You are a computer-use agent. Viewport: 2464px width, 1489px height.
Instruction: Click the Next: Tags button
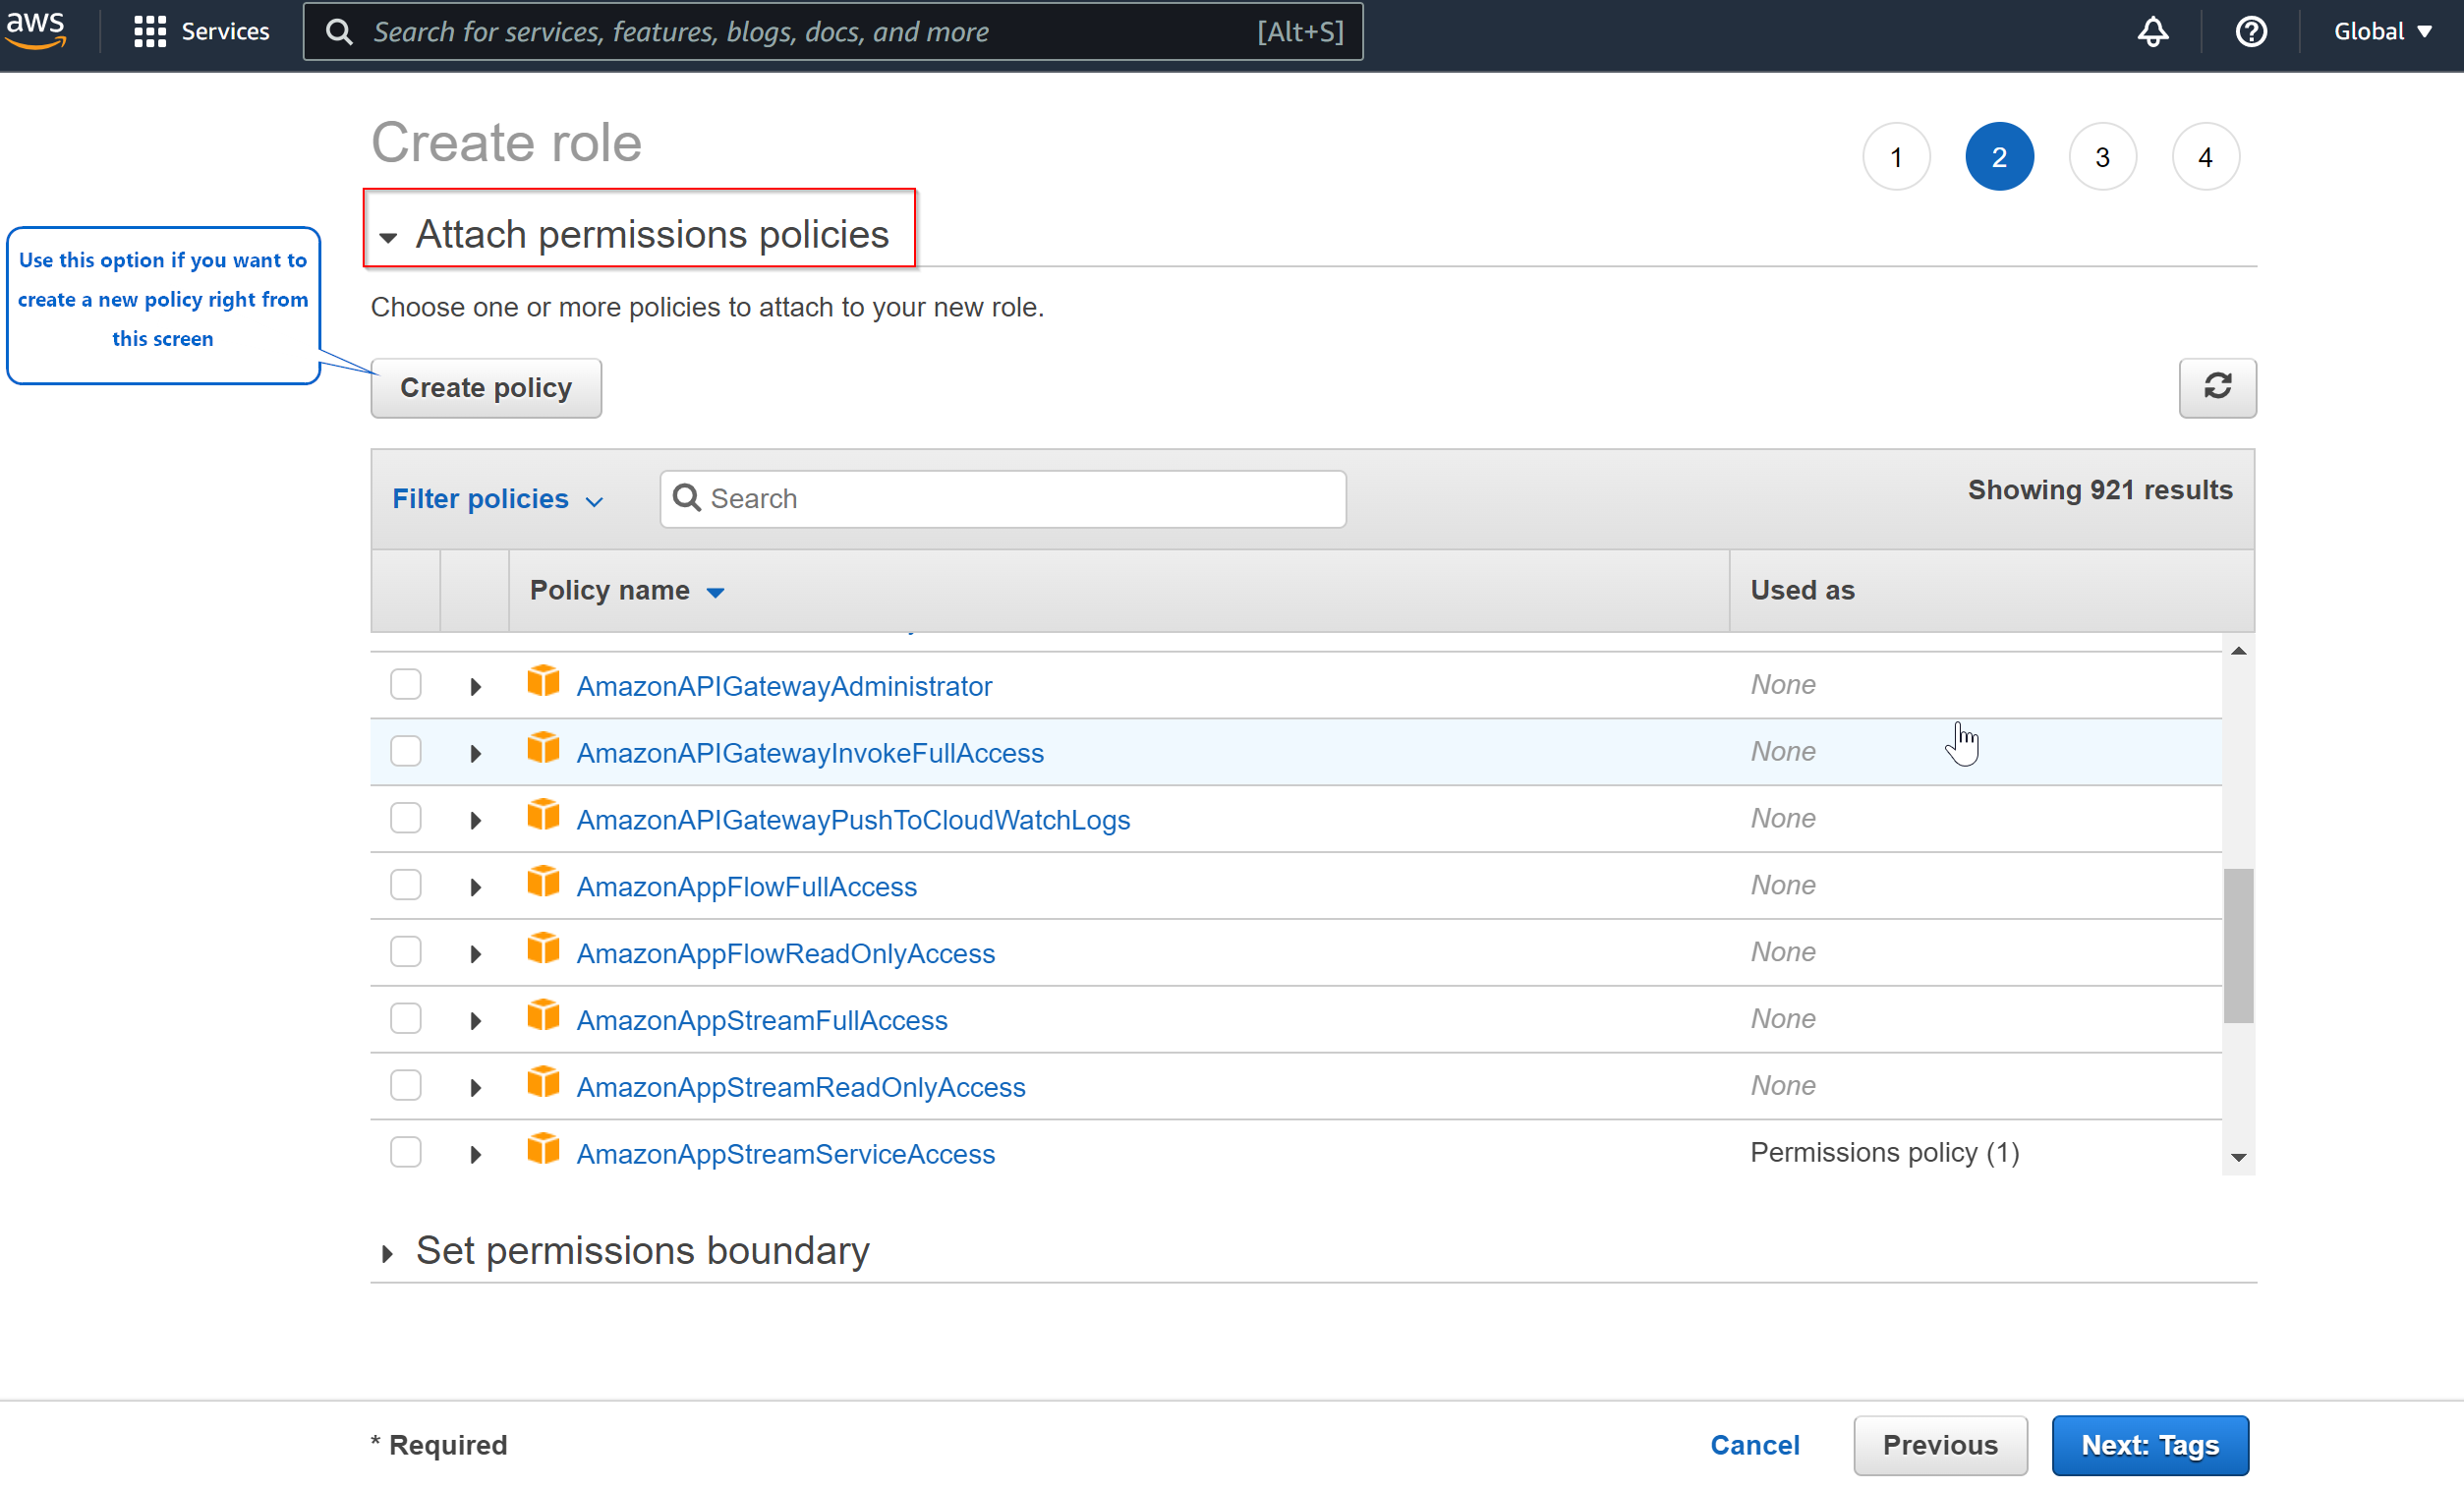(2150, 1444)
